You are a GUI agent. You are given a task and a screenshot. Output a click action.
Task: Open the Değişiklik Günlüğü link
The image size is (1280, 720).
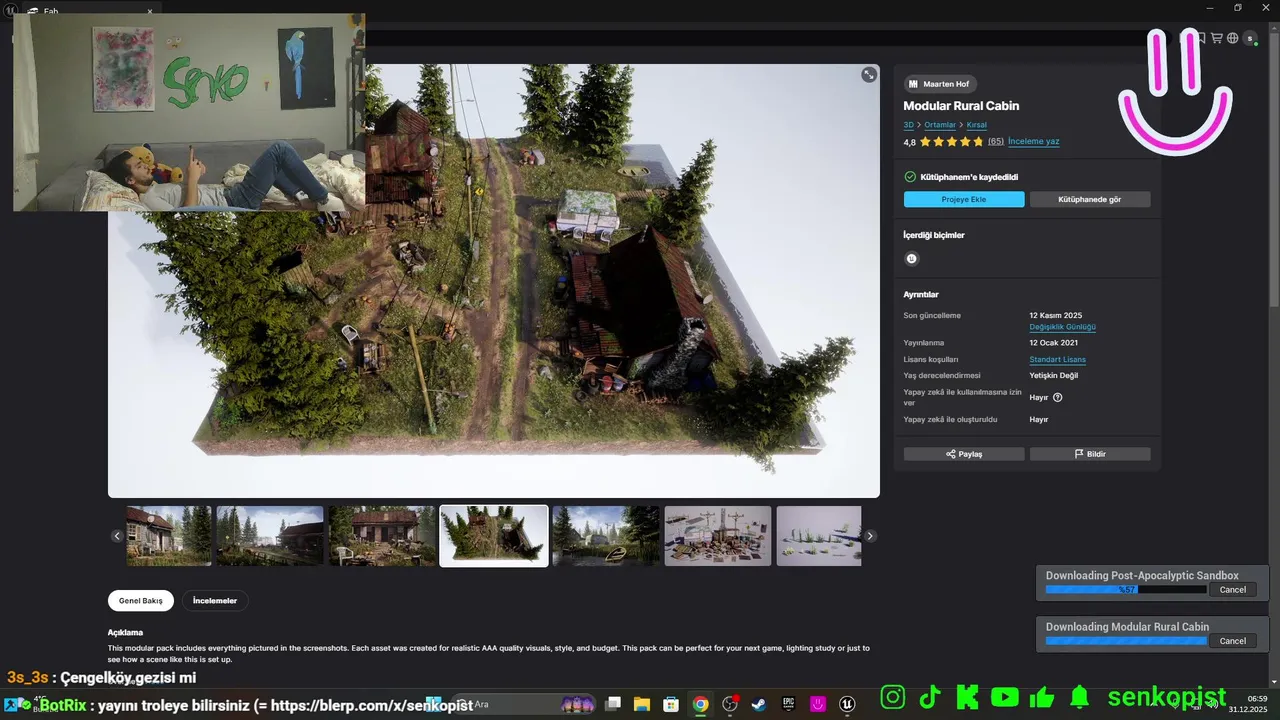[1063, 327]
